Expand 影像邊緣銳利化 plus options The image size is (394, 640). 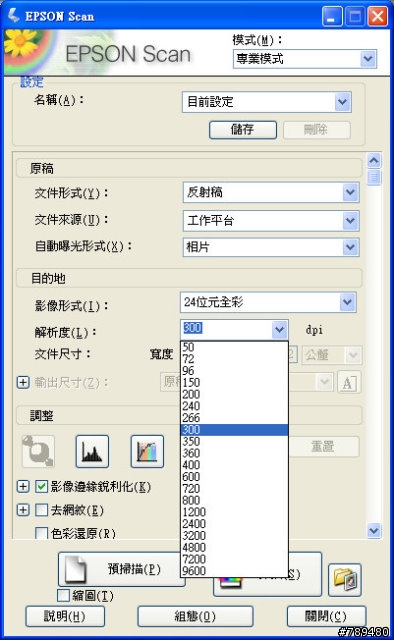pos(23,487)
